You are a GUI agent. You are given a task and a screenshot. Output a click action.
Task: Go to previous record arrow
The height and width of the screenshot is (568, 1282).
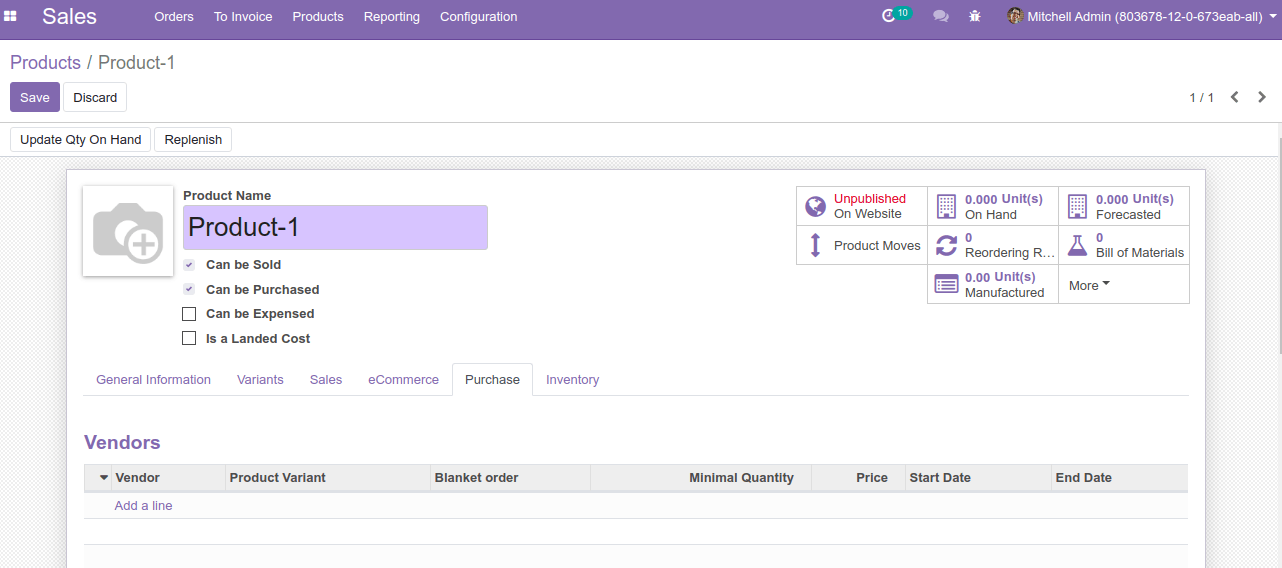click(1235, 97)
